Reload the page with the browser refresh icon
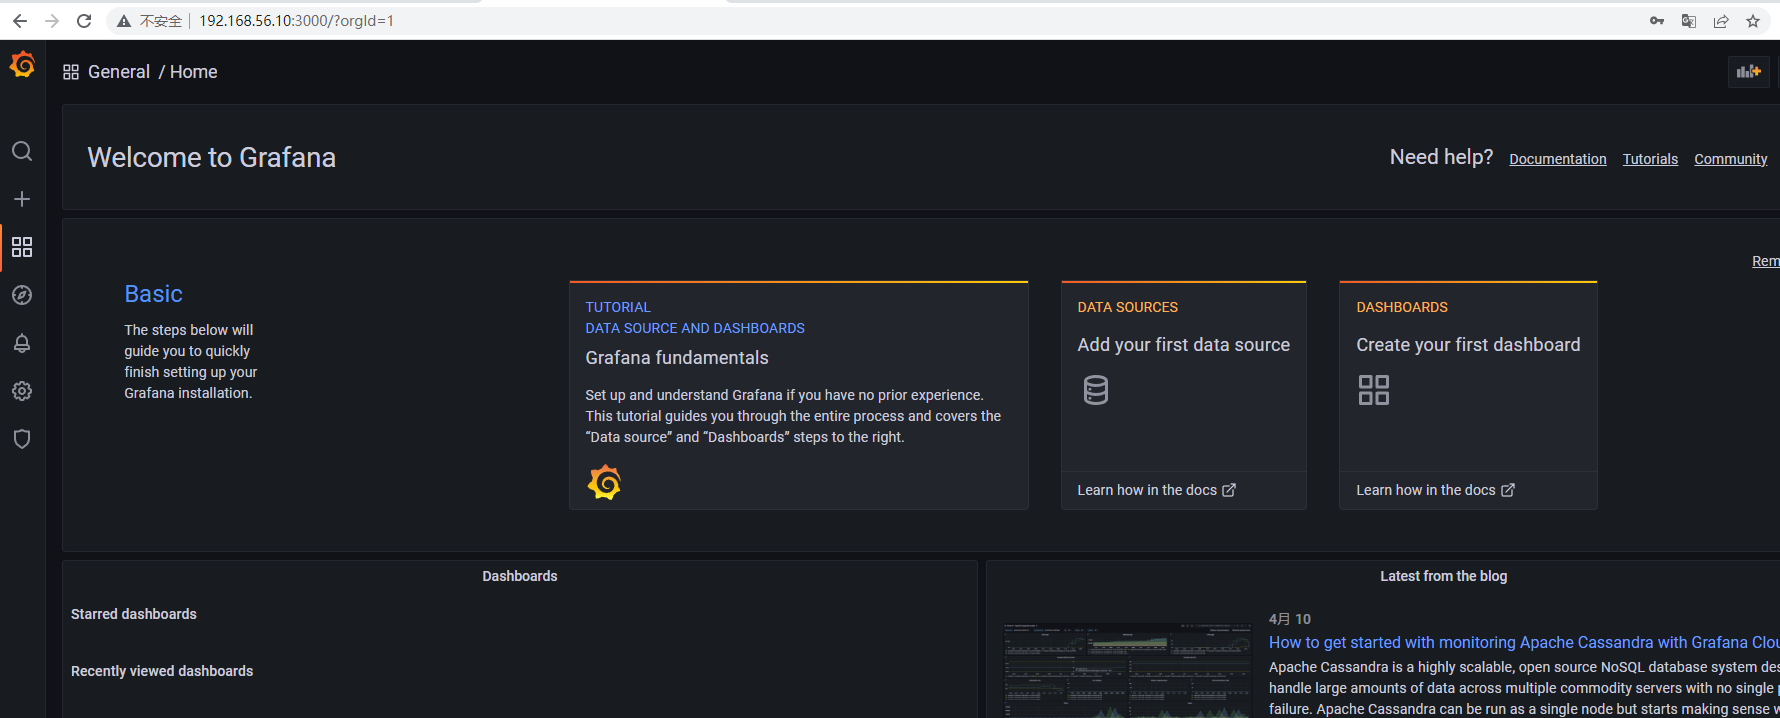The width and height of the screenshot is (1780, 718). tap(84, 21)
